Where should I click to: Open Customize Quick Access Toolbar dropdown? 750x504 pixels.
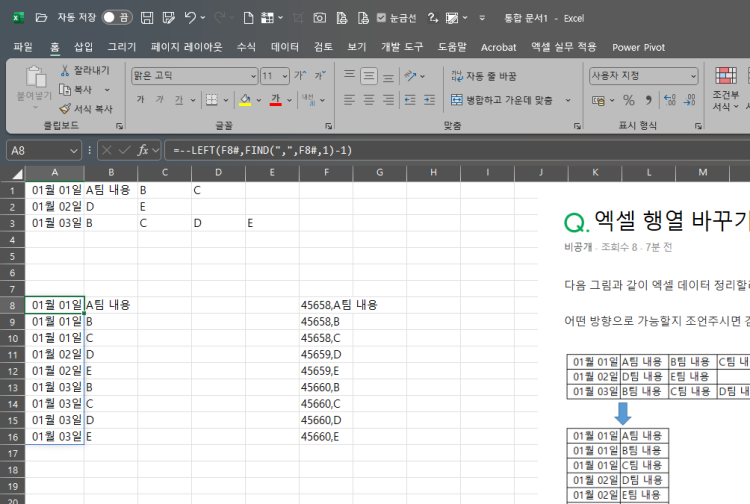click(x=482, y=18)
